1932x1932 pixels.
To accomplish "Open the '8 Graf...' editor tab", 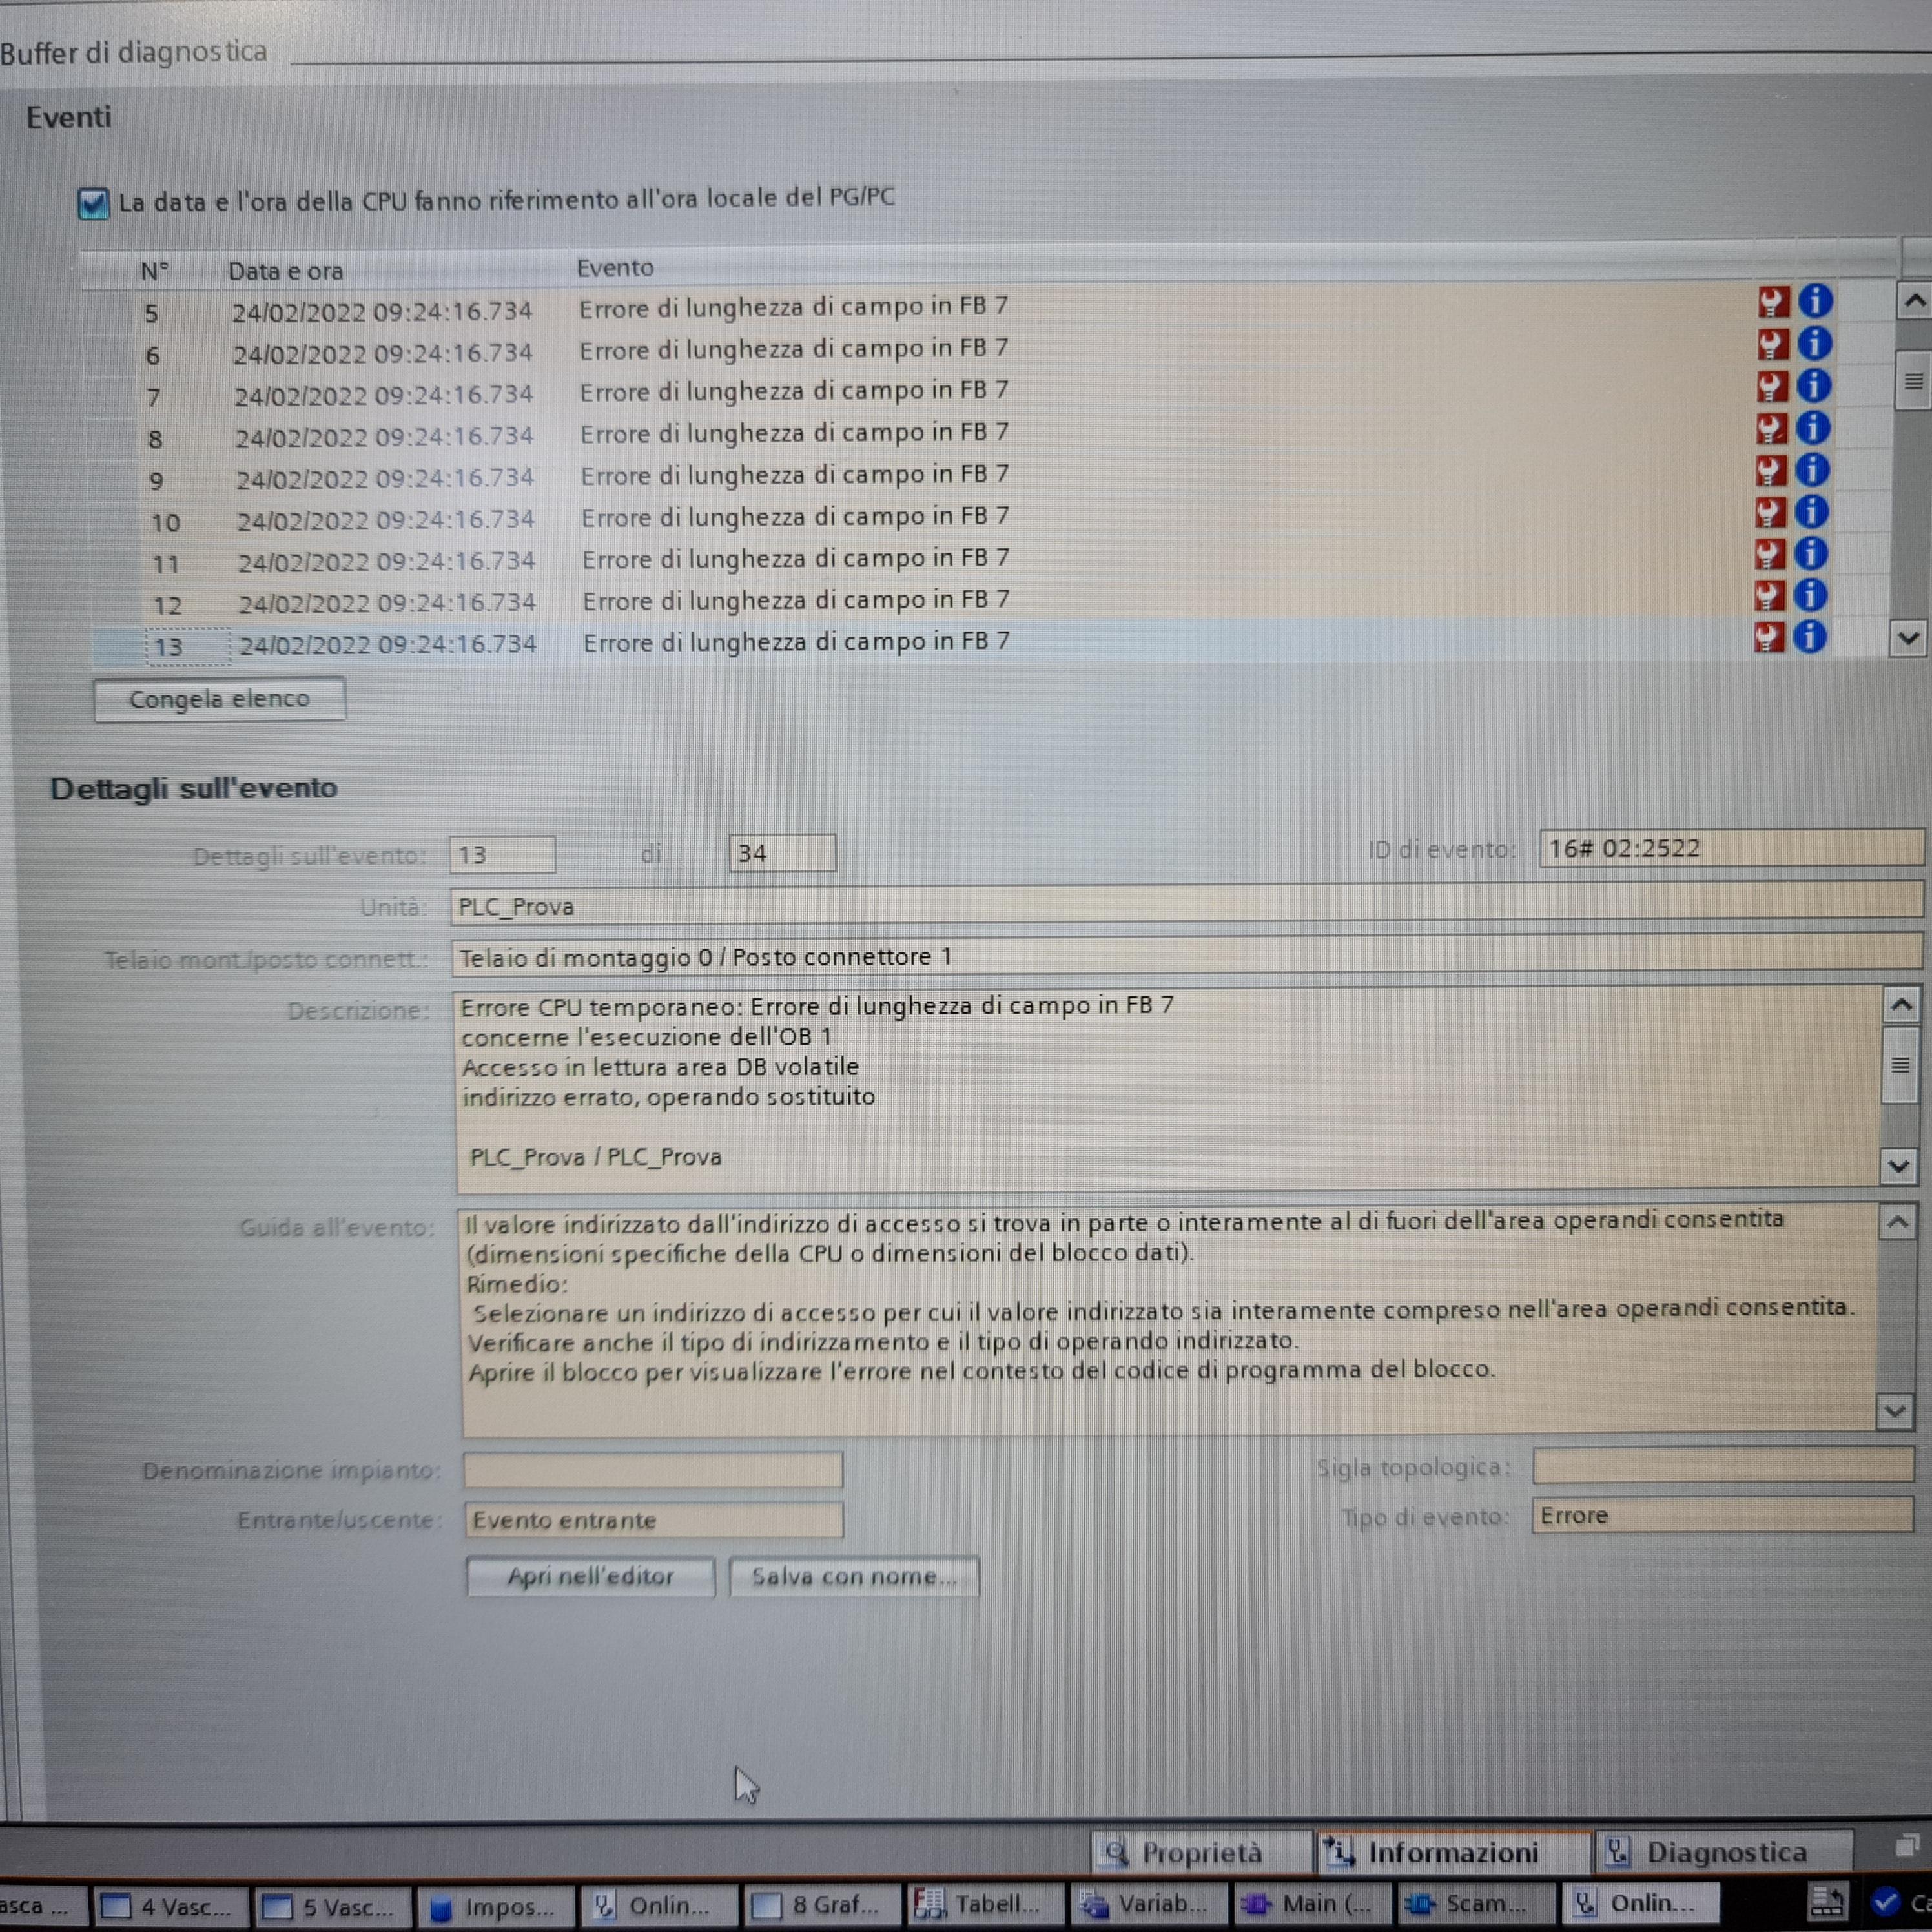I will [821, 1905].
